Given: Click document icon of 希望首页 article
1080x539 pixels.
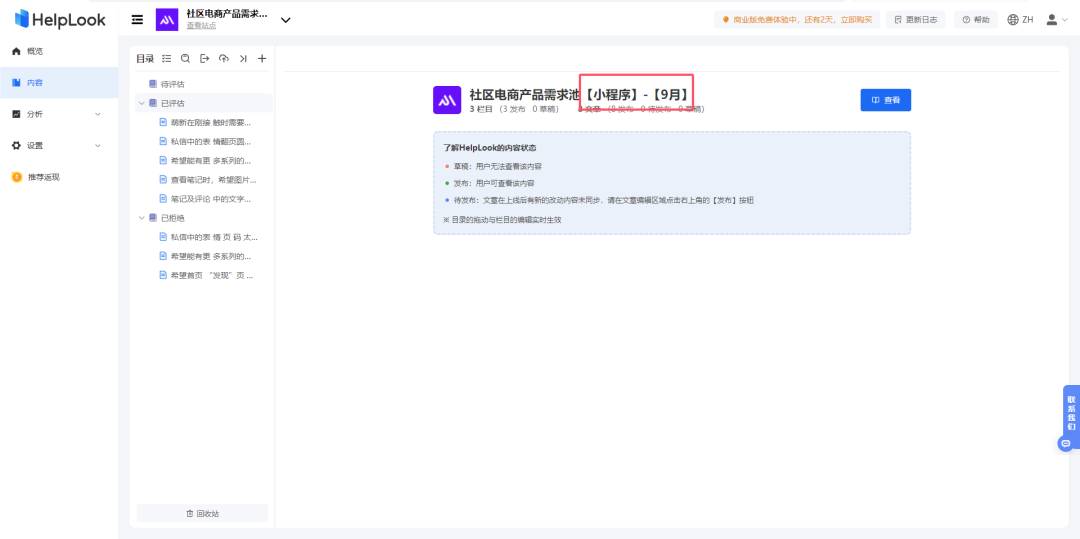Looking at the screenshot, I should (x=163, y=275).
